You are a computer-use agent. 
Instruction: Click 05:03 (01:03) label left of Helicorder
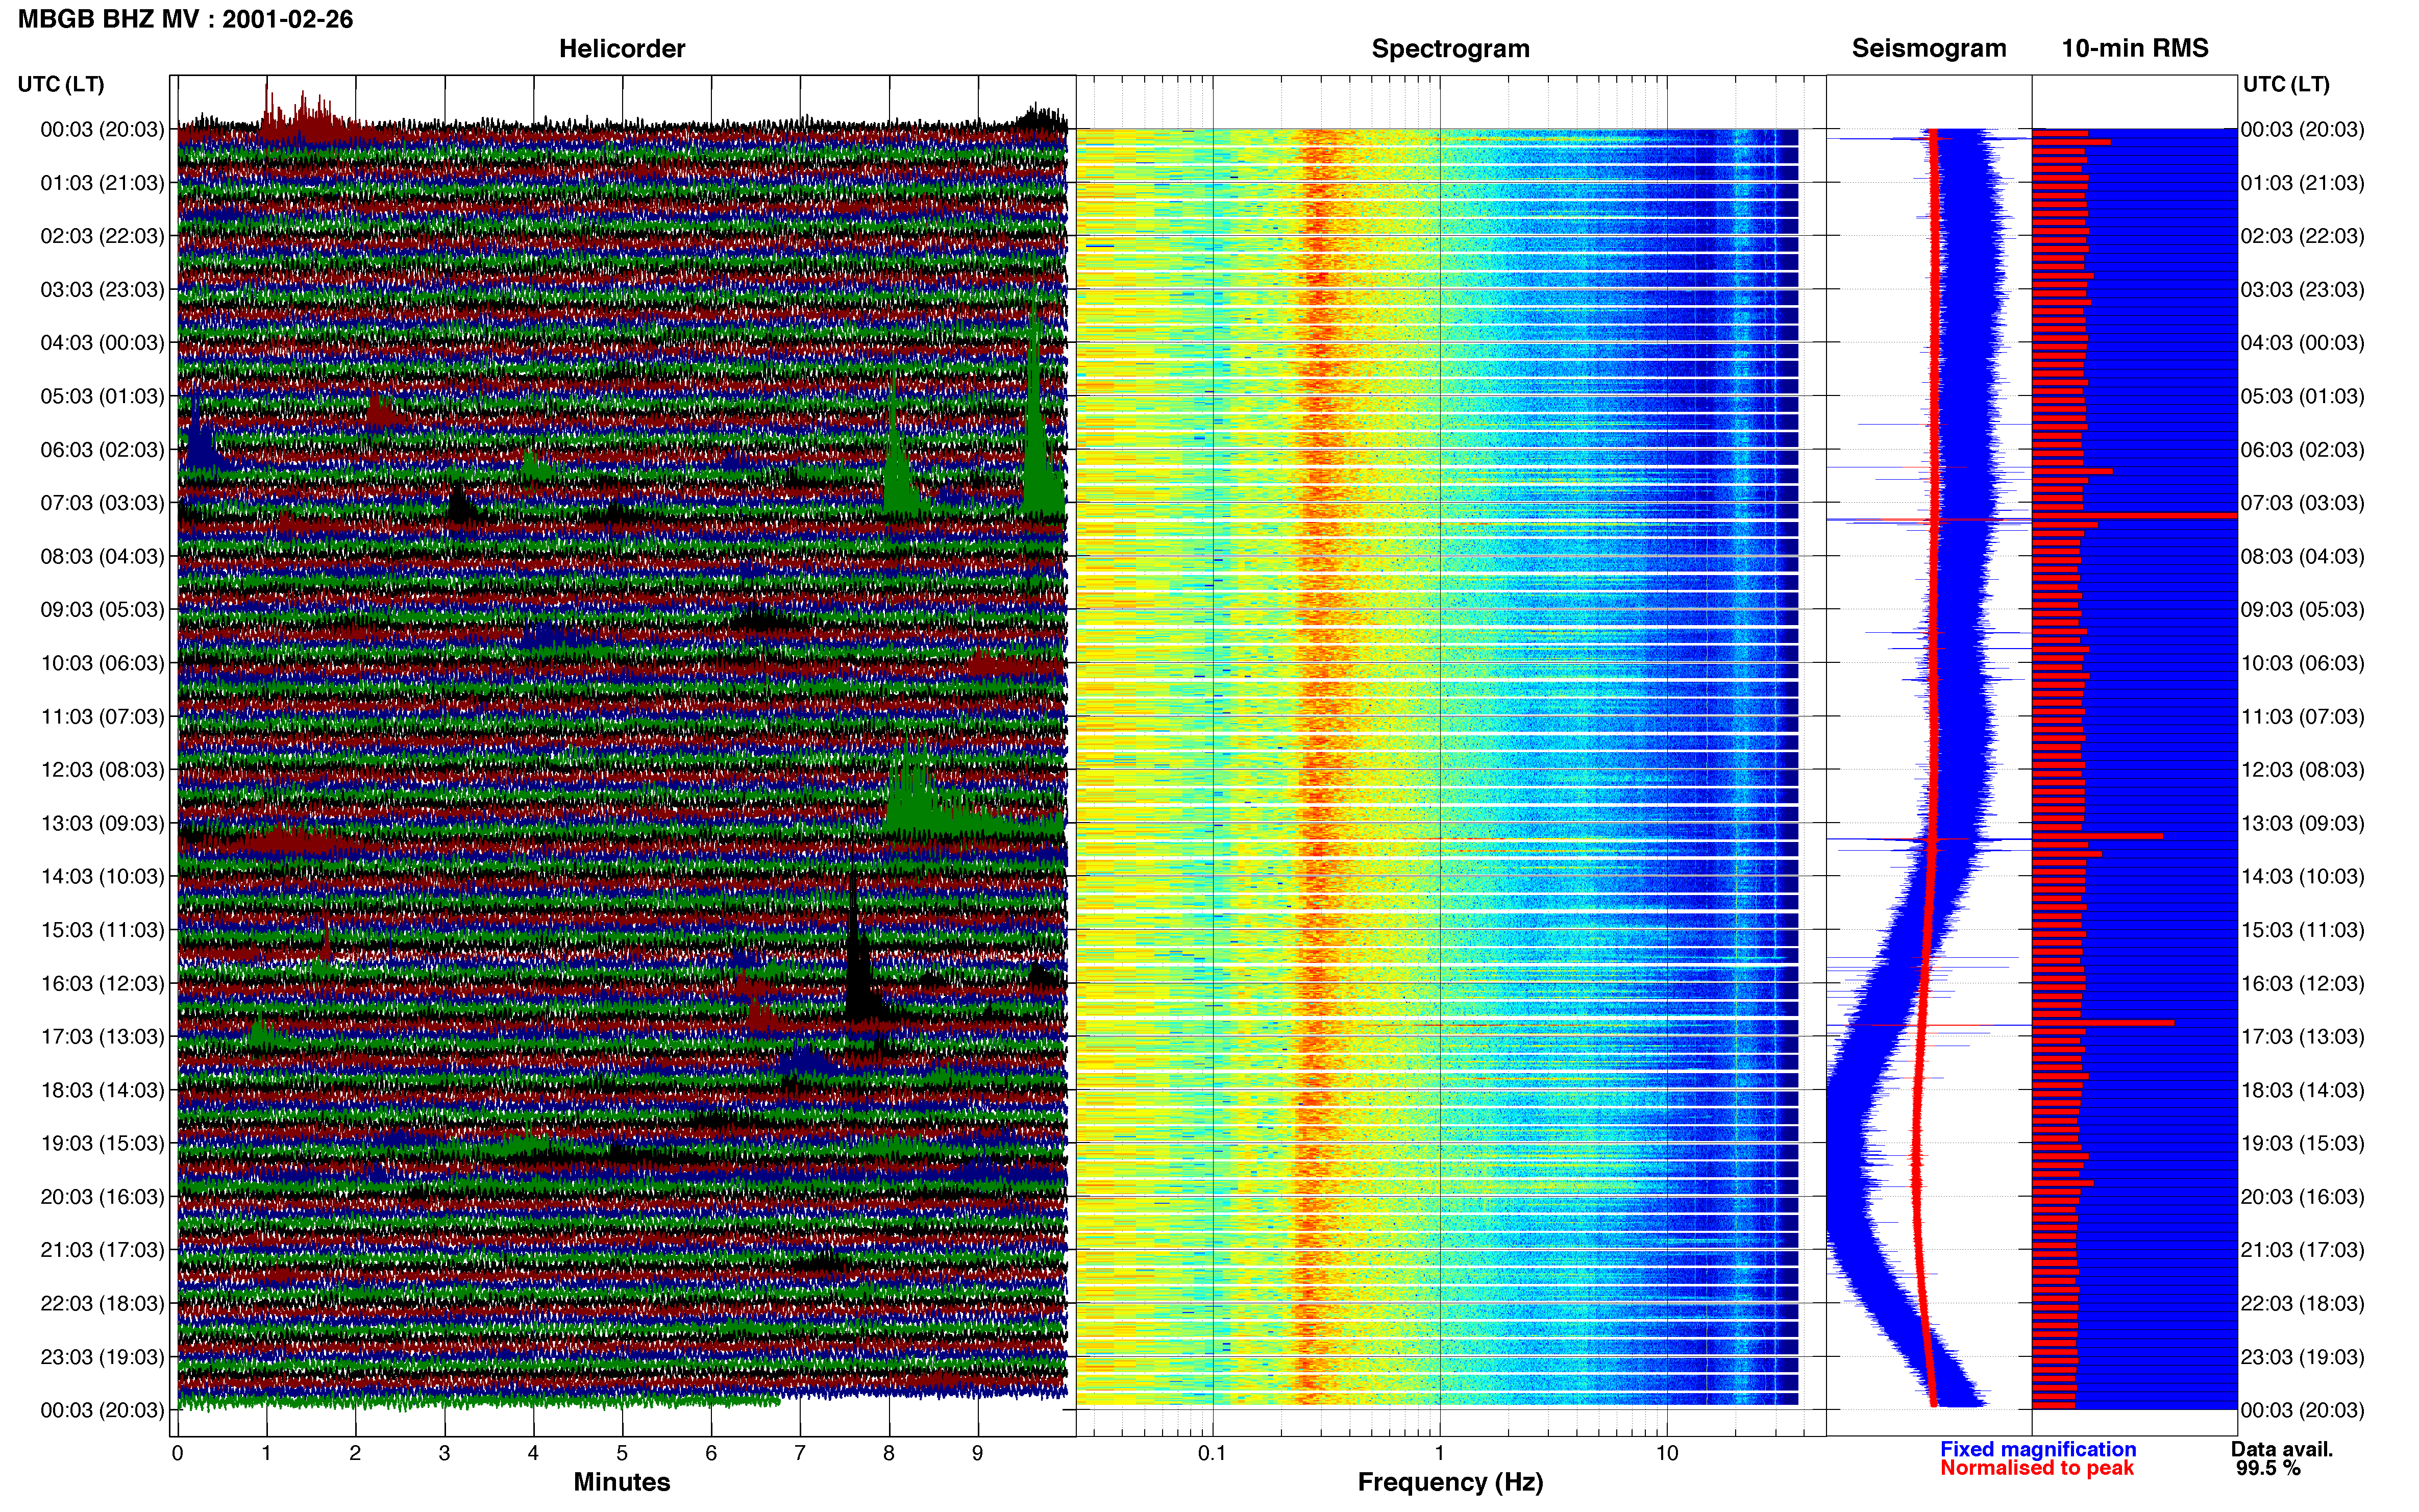coord(102,396)
